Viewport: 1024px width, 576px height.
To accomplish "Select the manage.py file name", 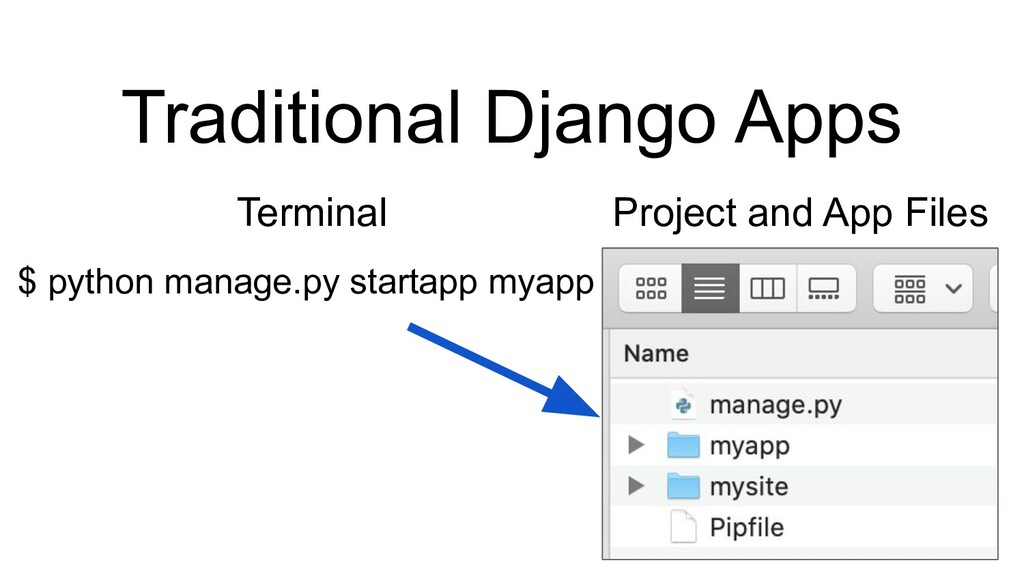I will coord(776,406).
